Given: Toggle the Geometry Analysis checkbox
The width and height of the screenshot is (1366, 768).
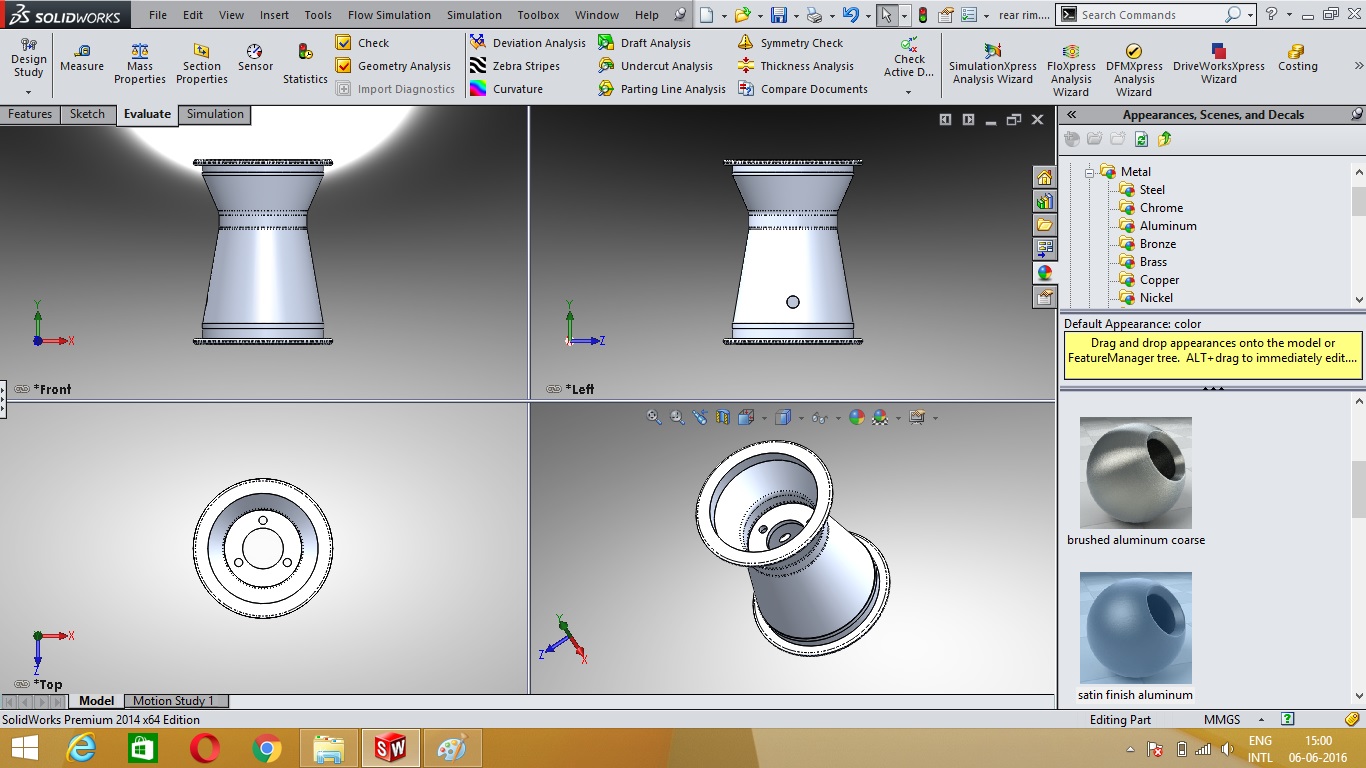Looking at the screenshot, I should [344, 66].
